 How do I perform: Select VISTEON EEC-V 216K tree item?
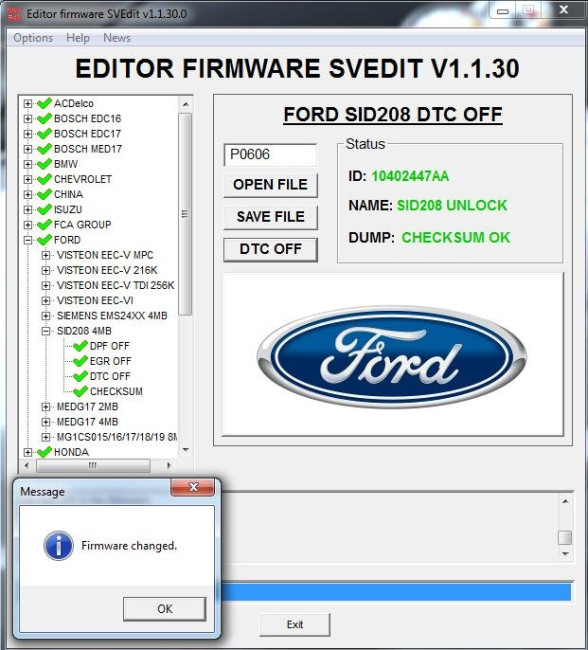pos(107,270)
